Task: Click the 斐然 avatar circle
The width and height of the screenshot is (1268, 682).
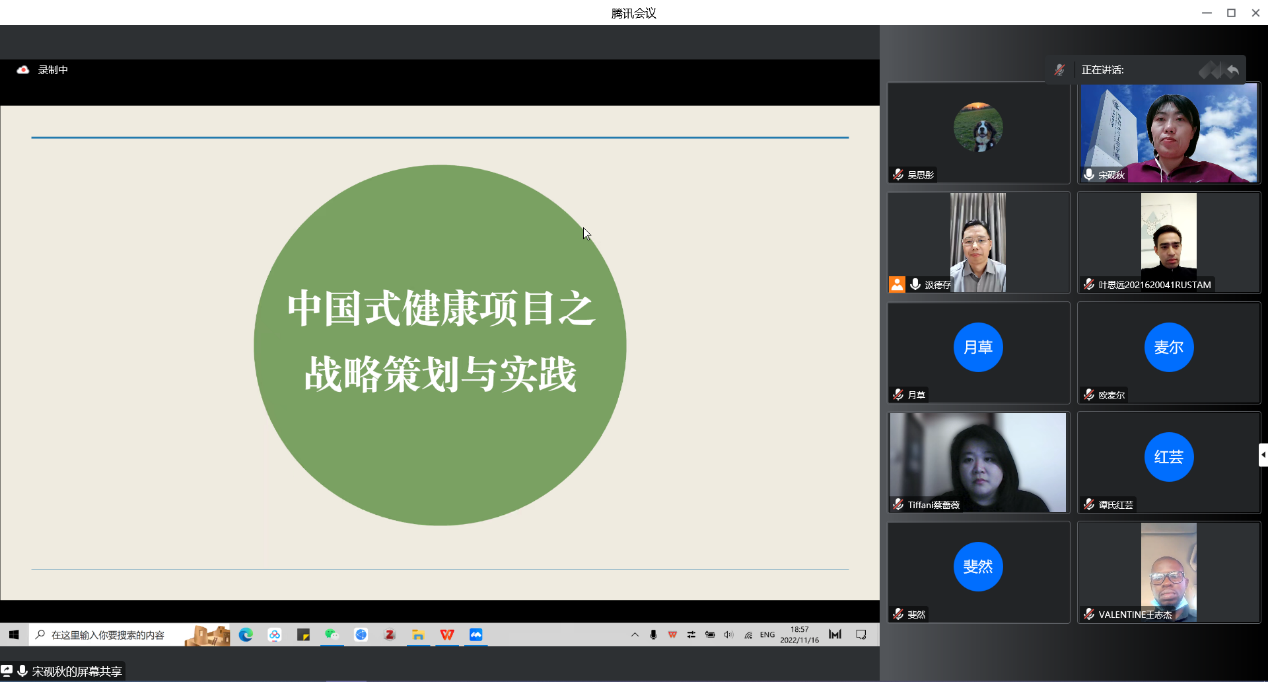Action: coord(978,567)
